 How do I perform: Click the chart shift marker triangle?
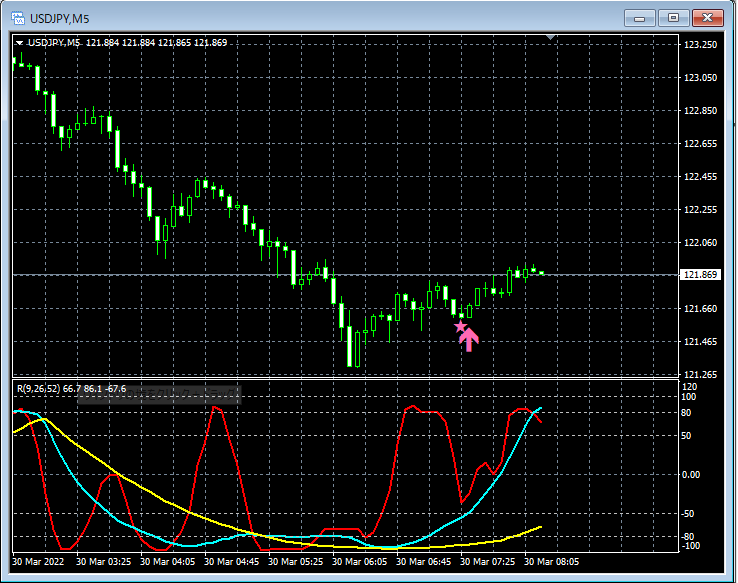click(x=551, y=37)
